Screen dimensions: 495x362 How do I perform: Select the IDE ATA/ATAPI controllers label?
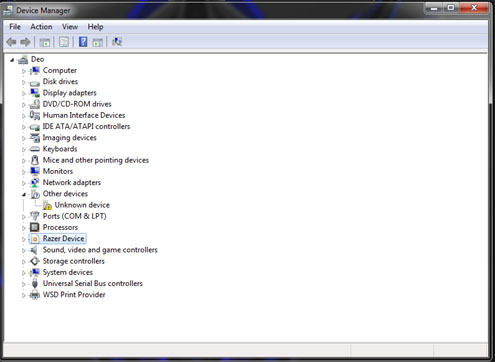point(86,126)
